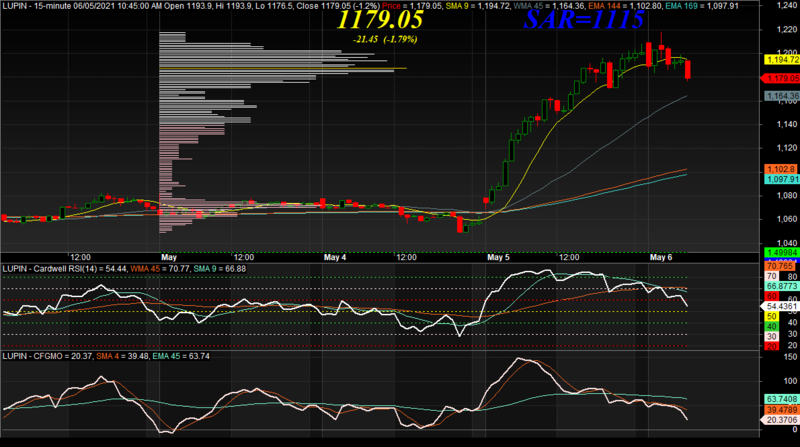Screen dimensions: 800x447
Task: Click the 'LUPIN - Cardwell RSI(14) = 54.44' title
Action: pyautogui.click(x=65, y=269)
